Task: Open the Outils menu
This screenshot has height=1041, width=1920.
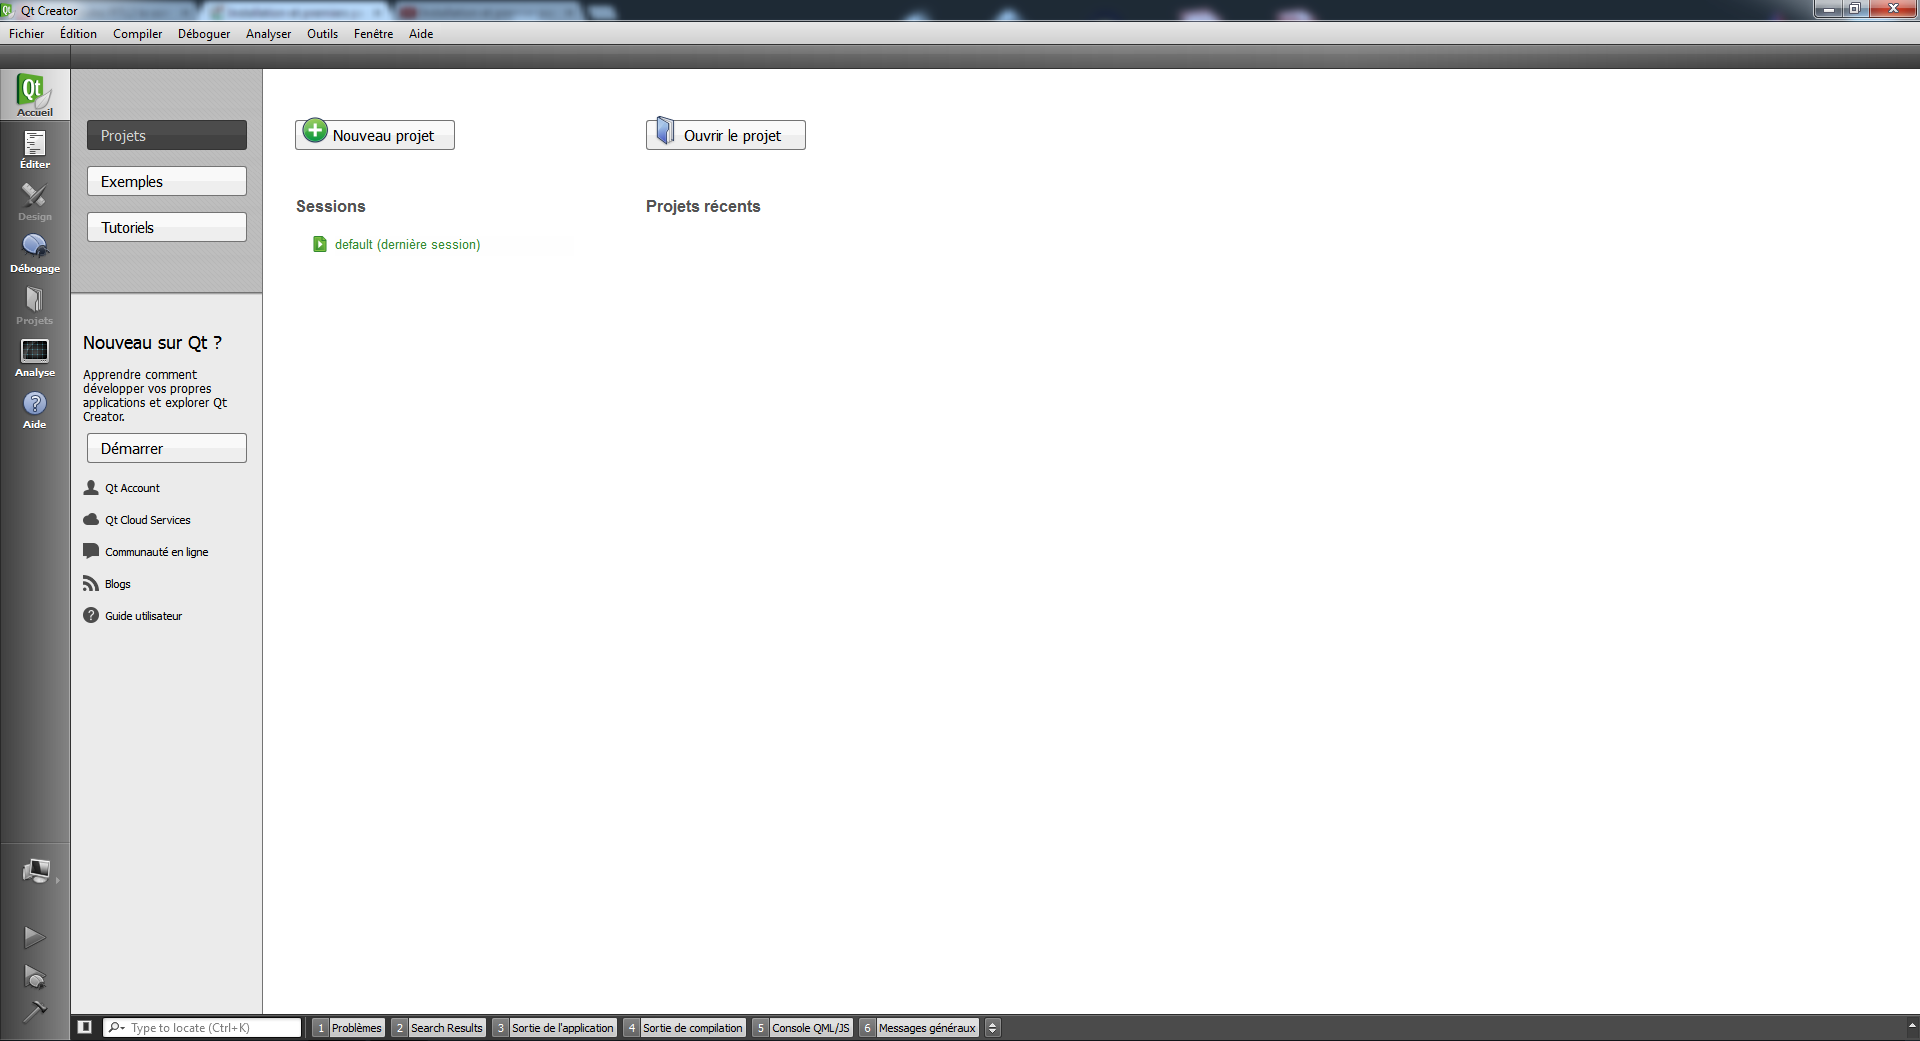Action: coord(322,34)
